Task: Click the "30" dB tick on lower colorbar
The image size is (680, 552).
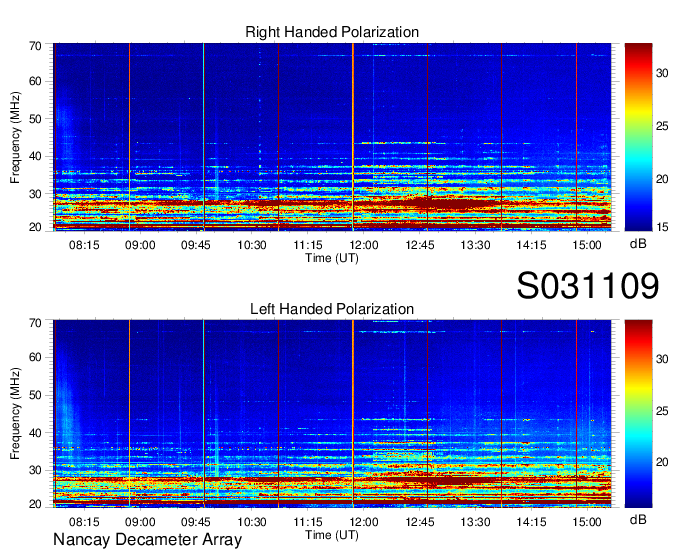Action: click(x=662, y=359)
